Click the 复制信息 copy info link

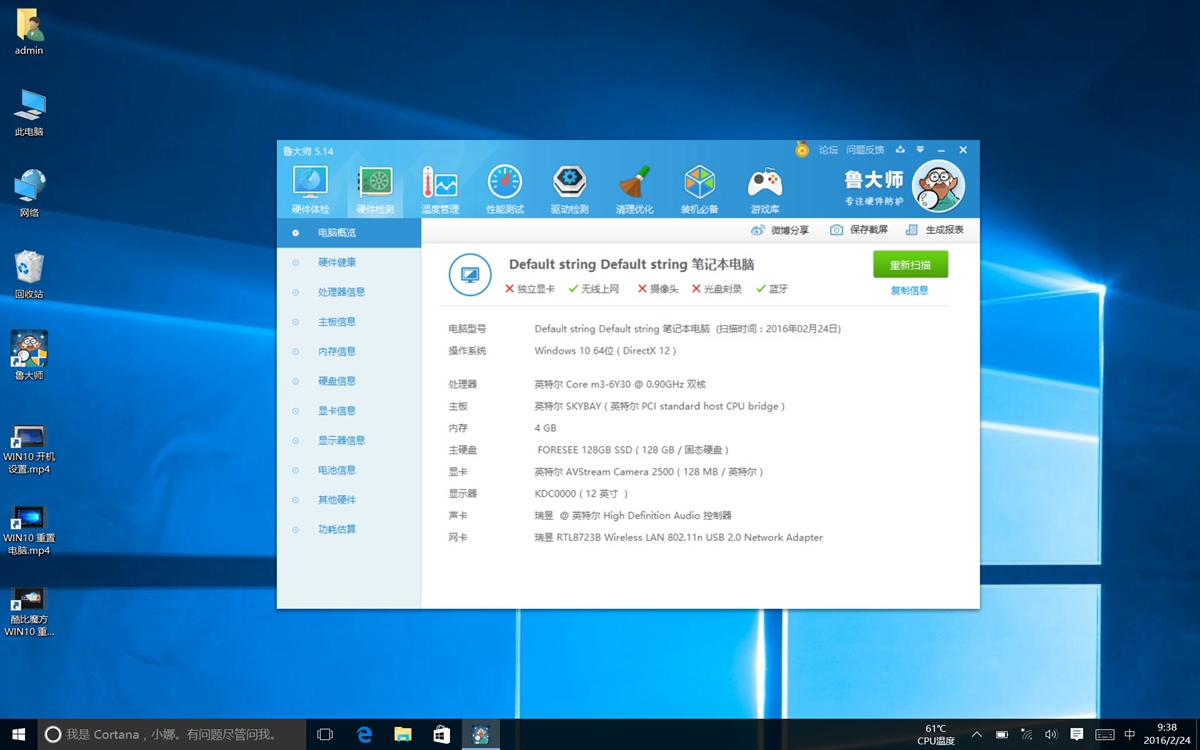tap(909, 291)
